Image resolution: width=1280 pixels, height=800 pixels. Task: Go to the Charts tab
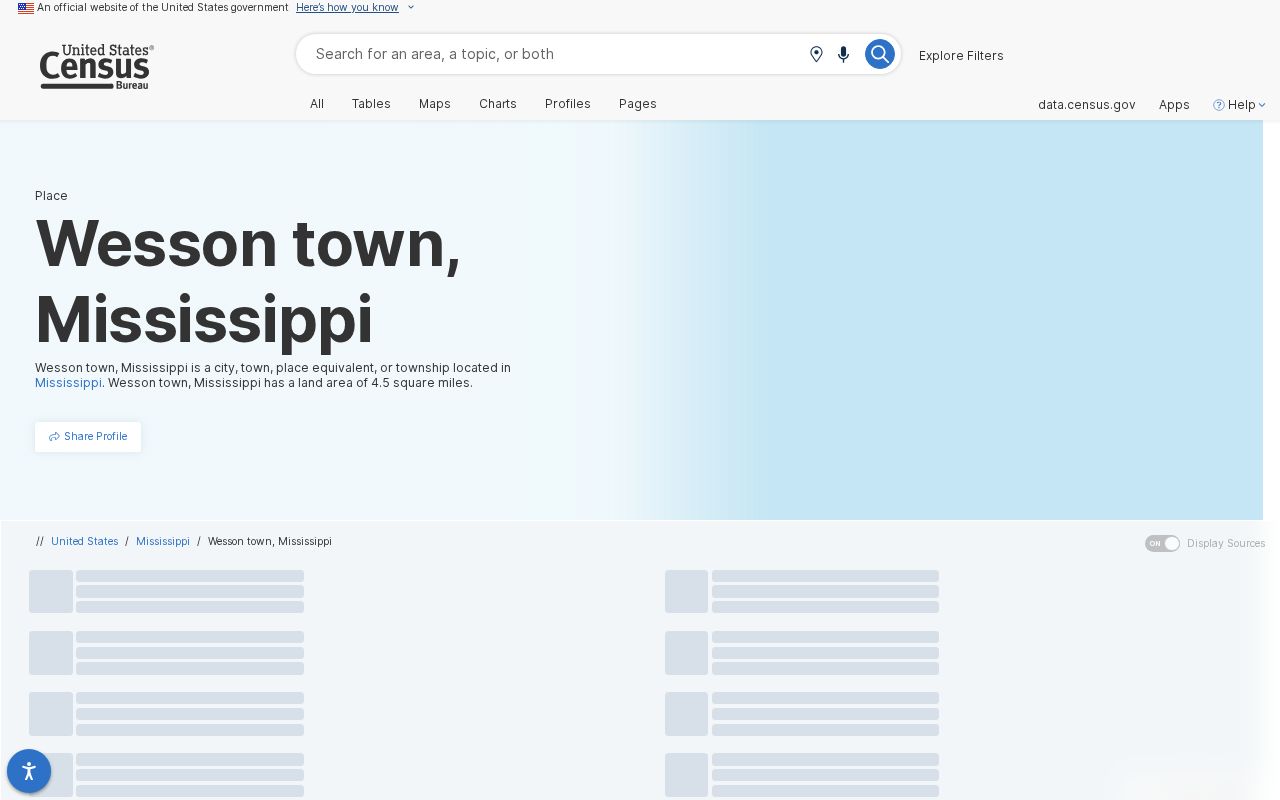[x=498, y=104]
